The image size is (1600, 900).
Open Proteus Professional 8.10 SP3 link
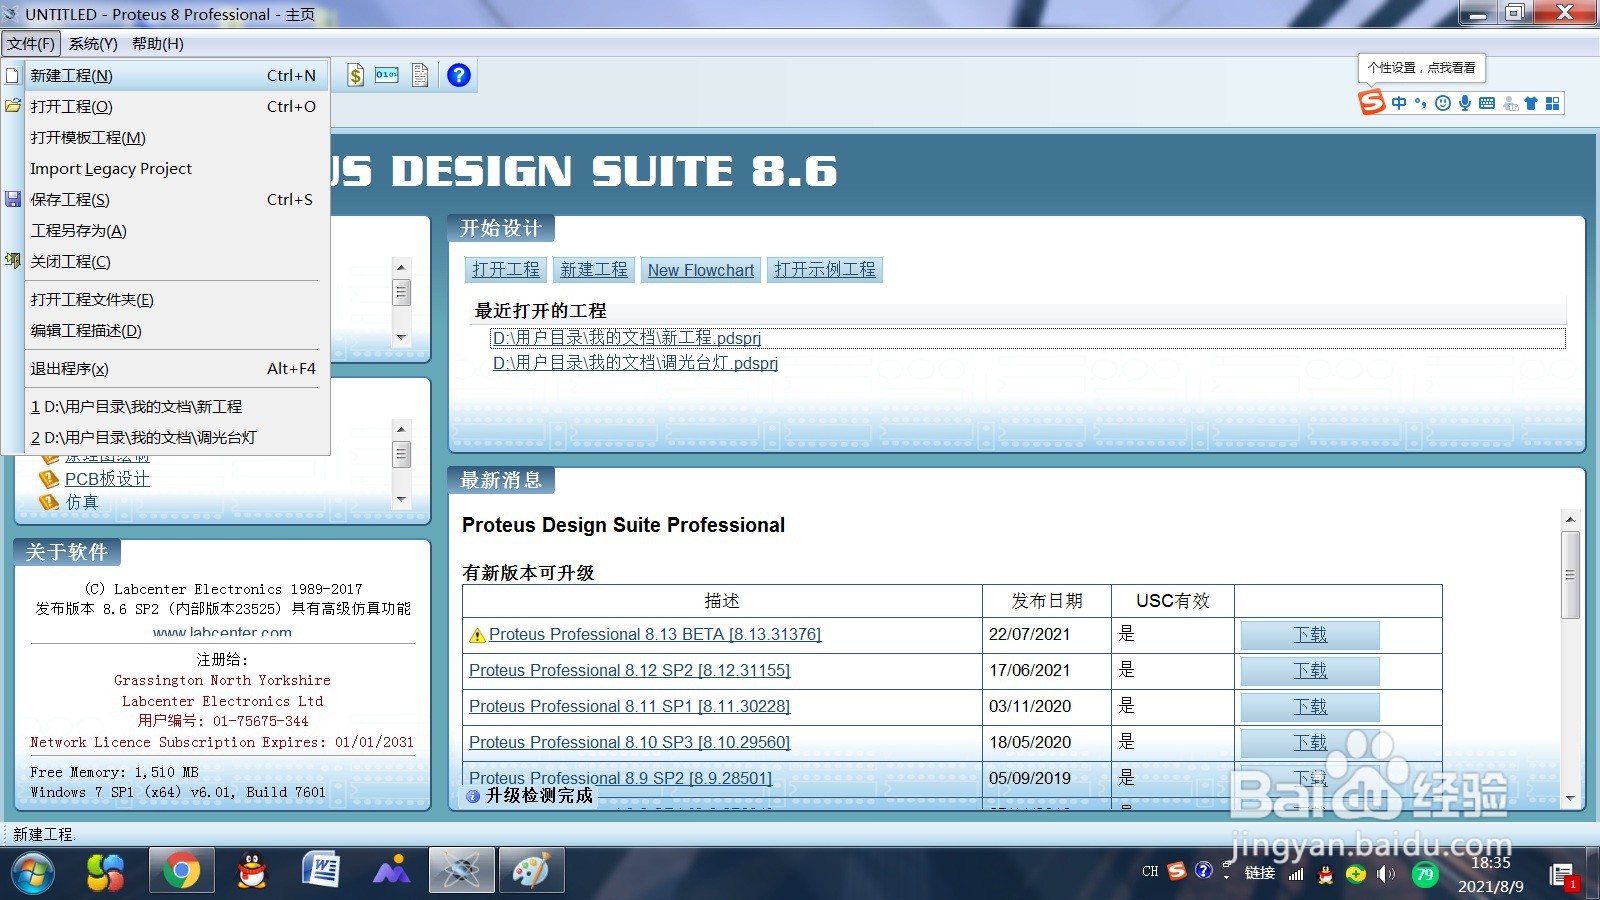(629, 742)
